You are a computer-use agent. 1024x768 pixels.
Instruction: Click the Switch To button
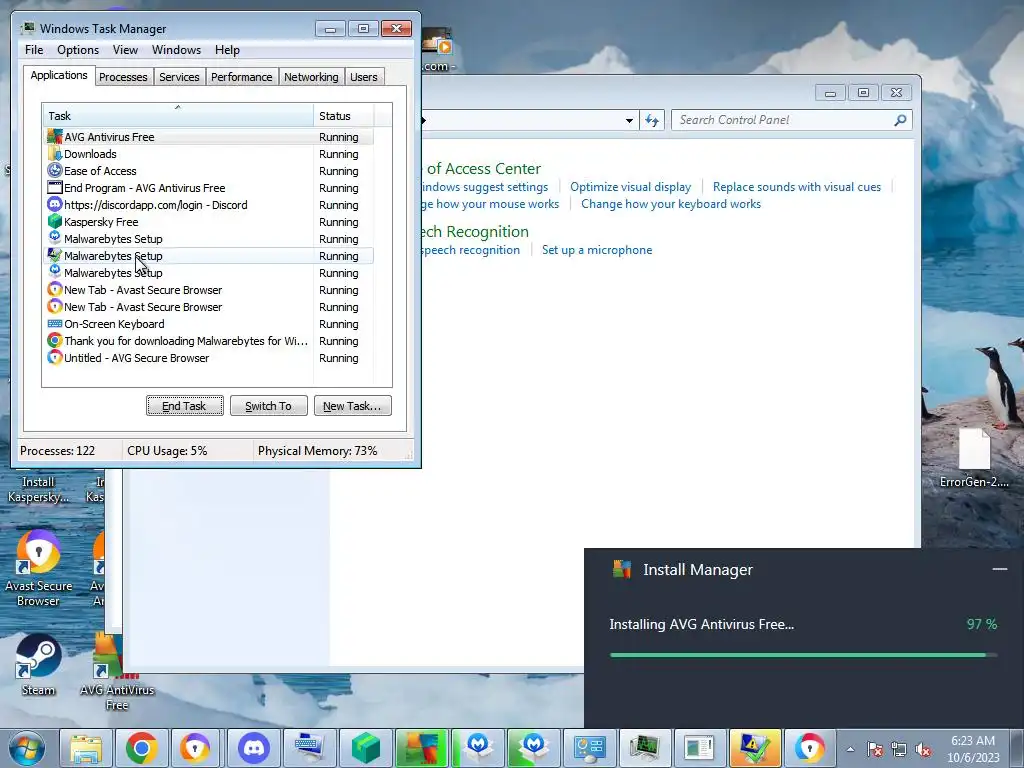[268, 406]
